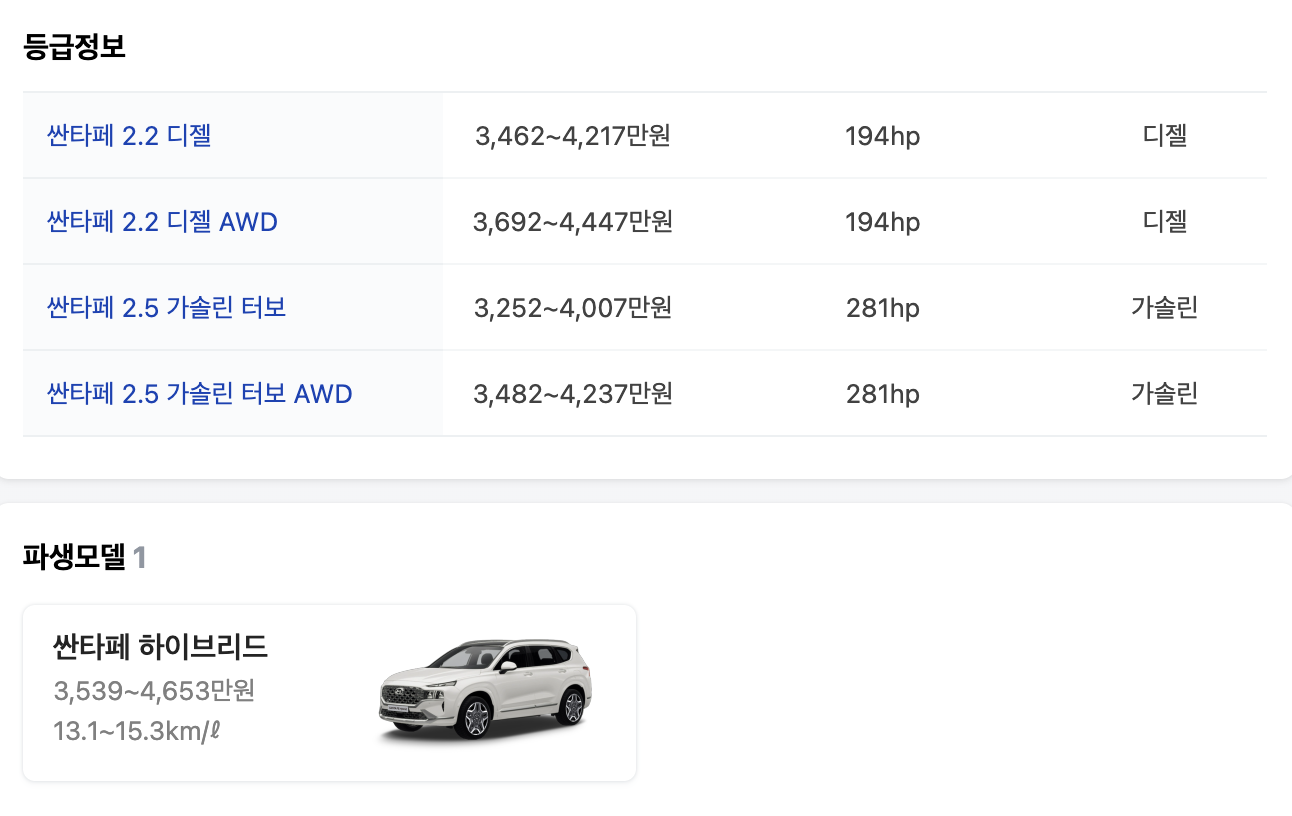Click 194hp in the 2.2 디젤 AWD row
The height and width of the screenshot is (816, 1292).
pyautogui.click(x=883, y=222)
